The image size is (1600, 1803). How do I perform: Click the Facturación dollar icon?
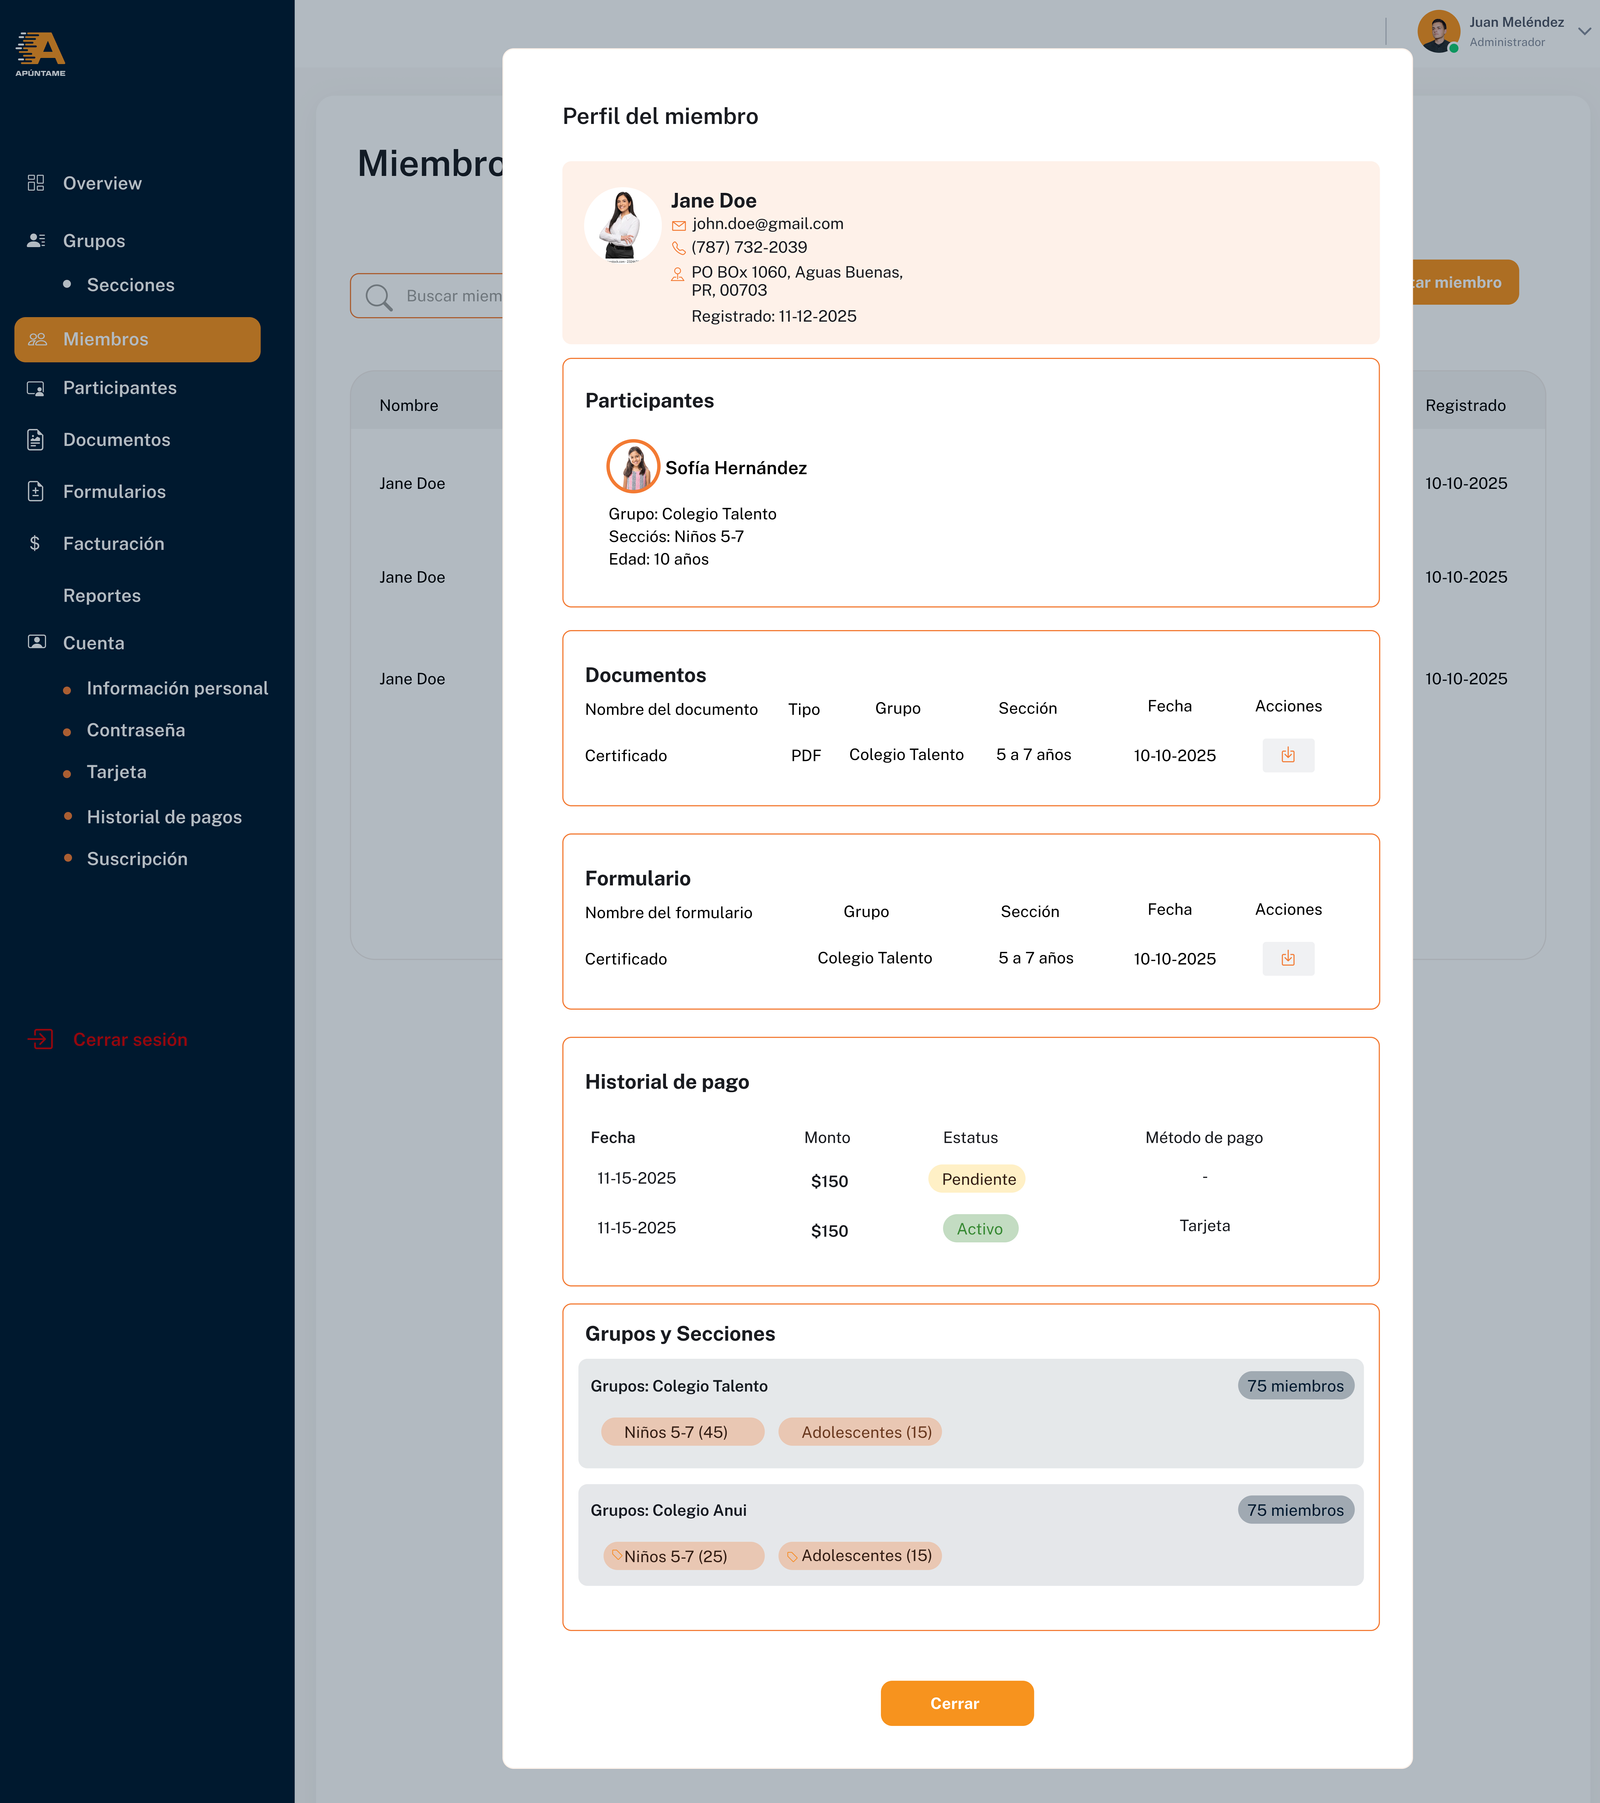(x=35, y=544)
